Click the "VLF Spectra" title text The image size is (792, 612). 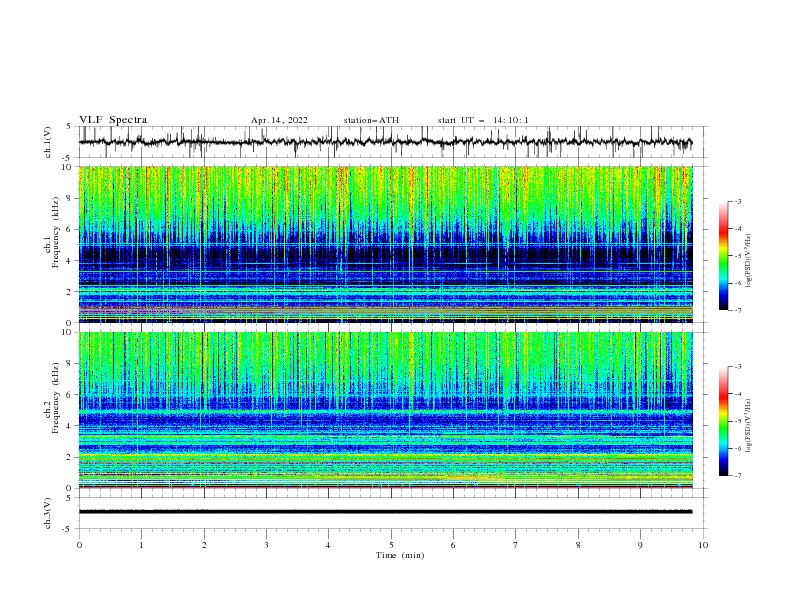pos(113,120)
